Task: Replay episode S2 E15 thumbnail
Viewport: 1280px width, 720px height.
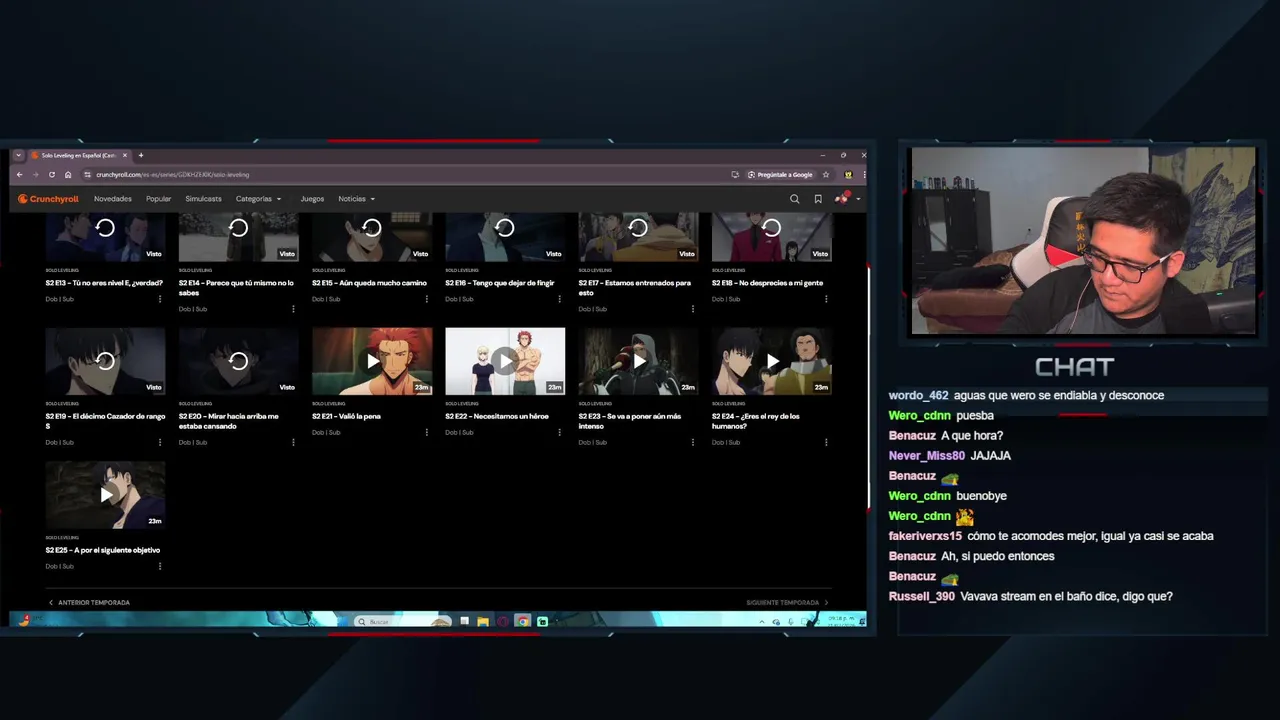Action: [x=372, y=237]
